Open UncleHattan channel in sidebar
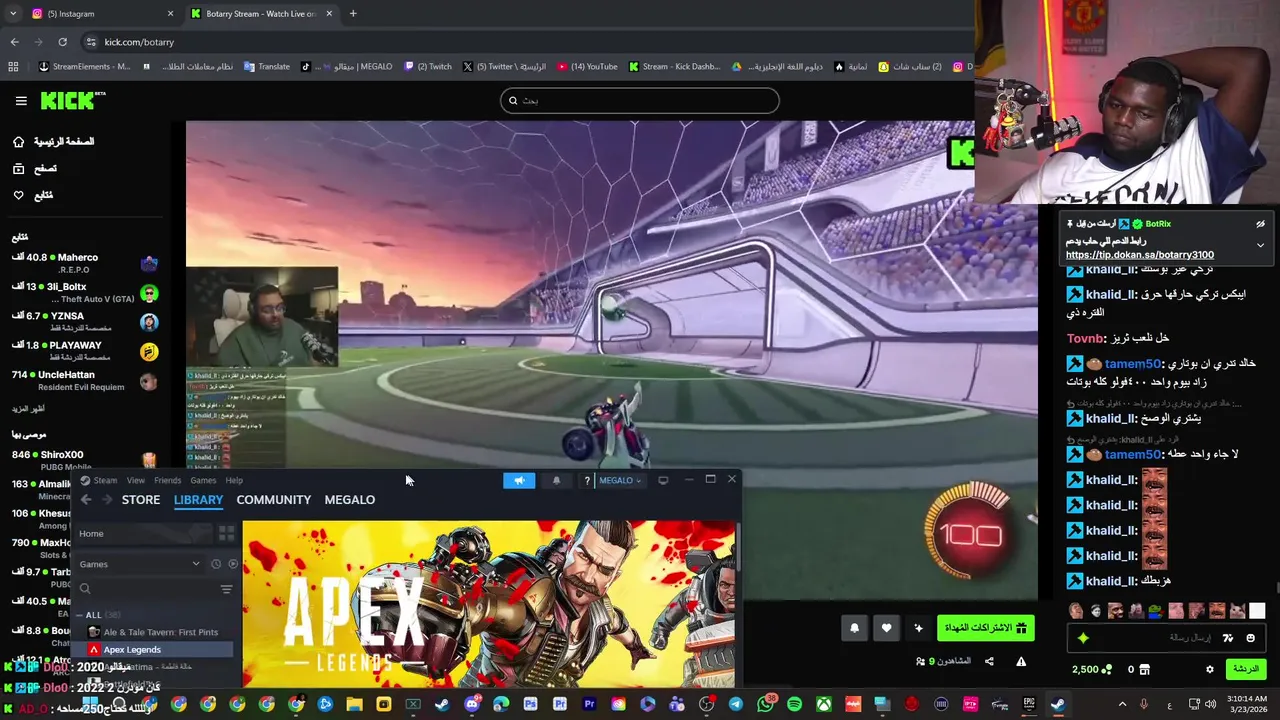Screen dimensions: 1280x720 click(84, 380)
